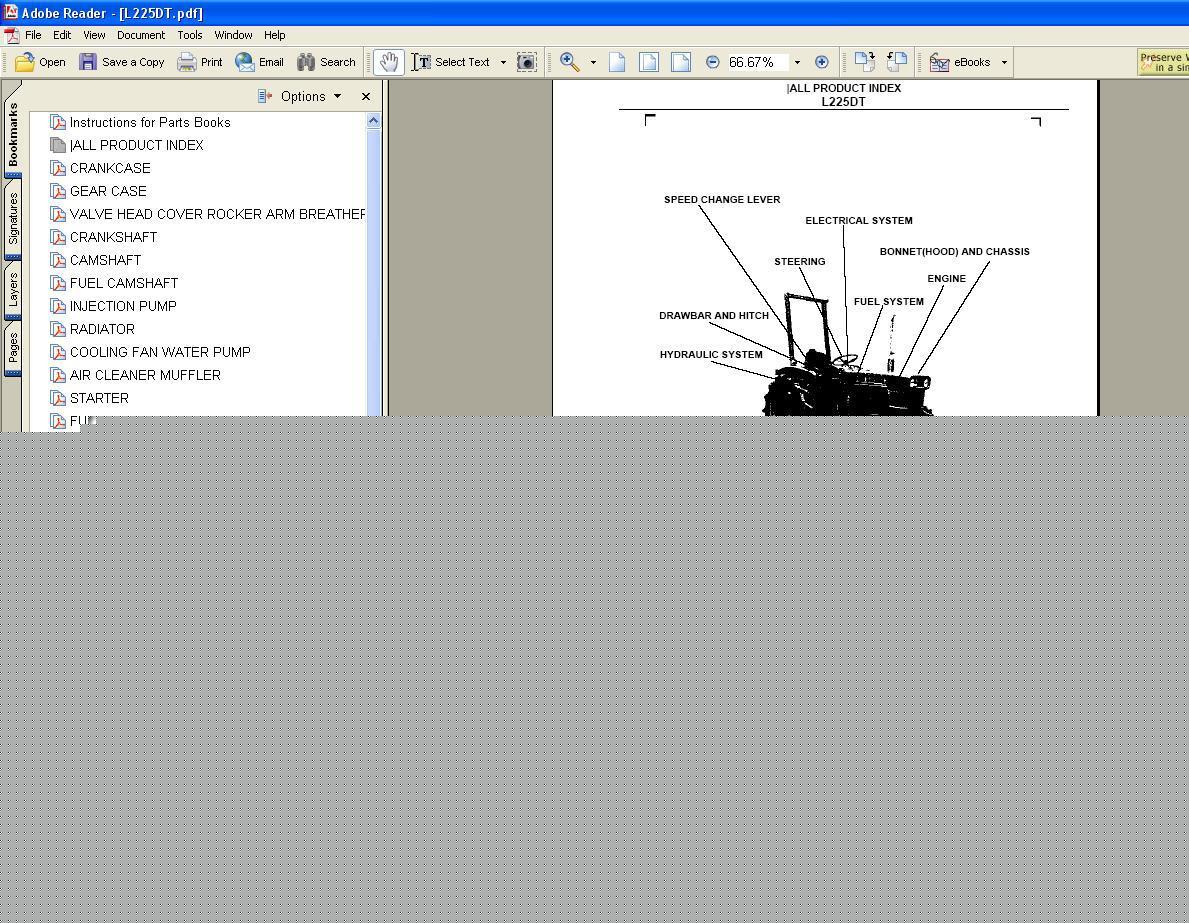The width and height of the screenshot is (1189, 923).
Task: Open eBooks dropdown arrow
Action: tap(1004, 62)
